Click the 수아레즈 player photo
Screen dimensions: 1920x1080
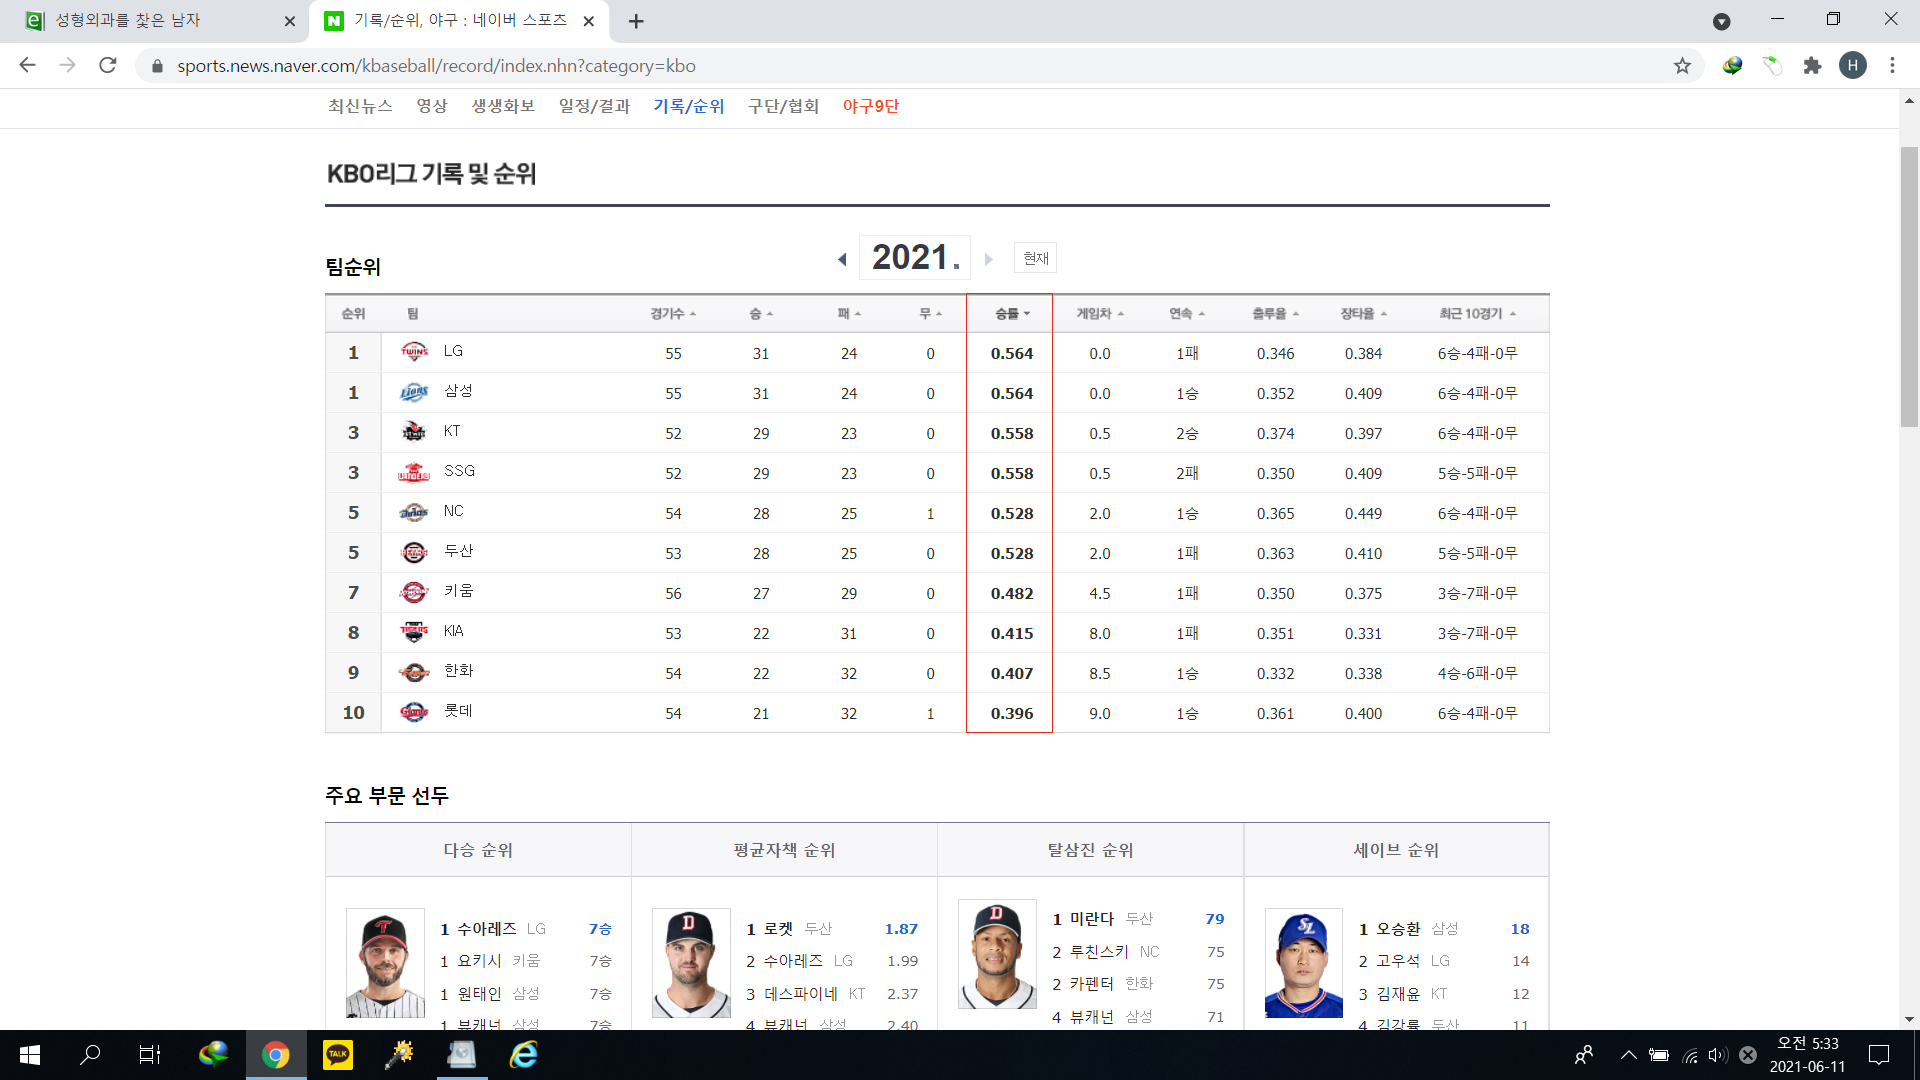pyautogui.click(x=385, y=963)
